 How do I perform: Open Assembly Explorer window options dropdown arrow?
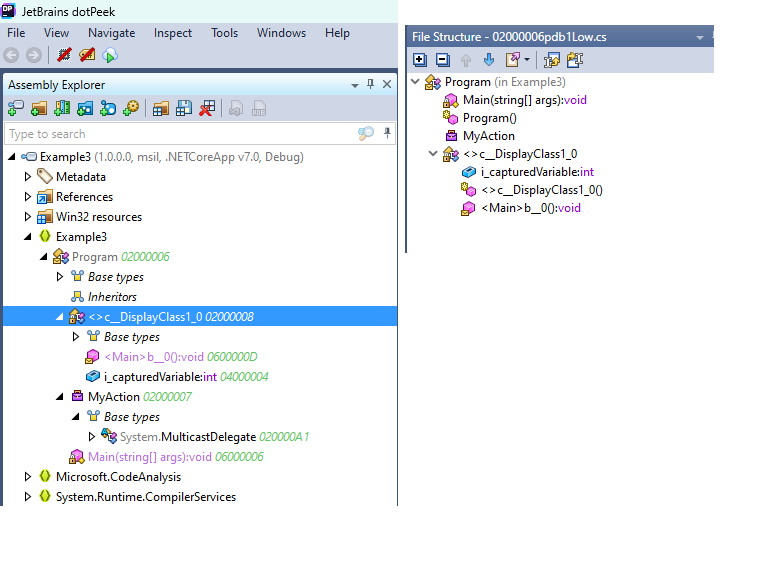(354, 86)
